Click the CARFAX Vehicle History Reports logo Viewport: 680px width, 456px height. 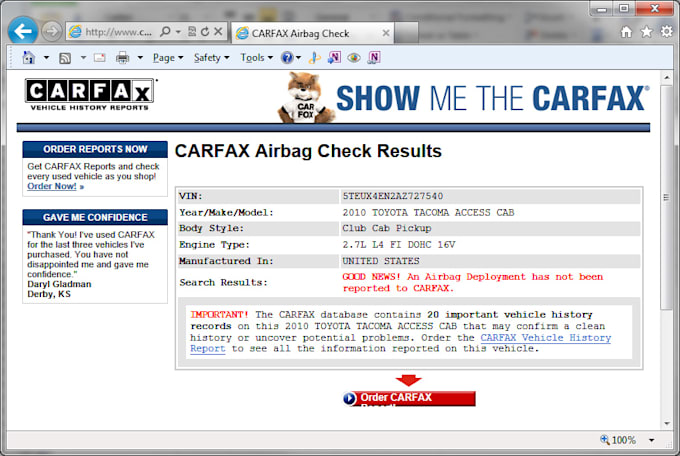coord(89,94)
